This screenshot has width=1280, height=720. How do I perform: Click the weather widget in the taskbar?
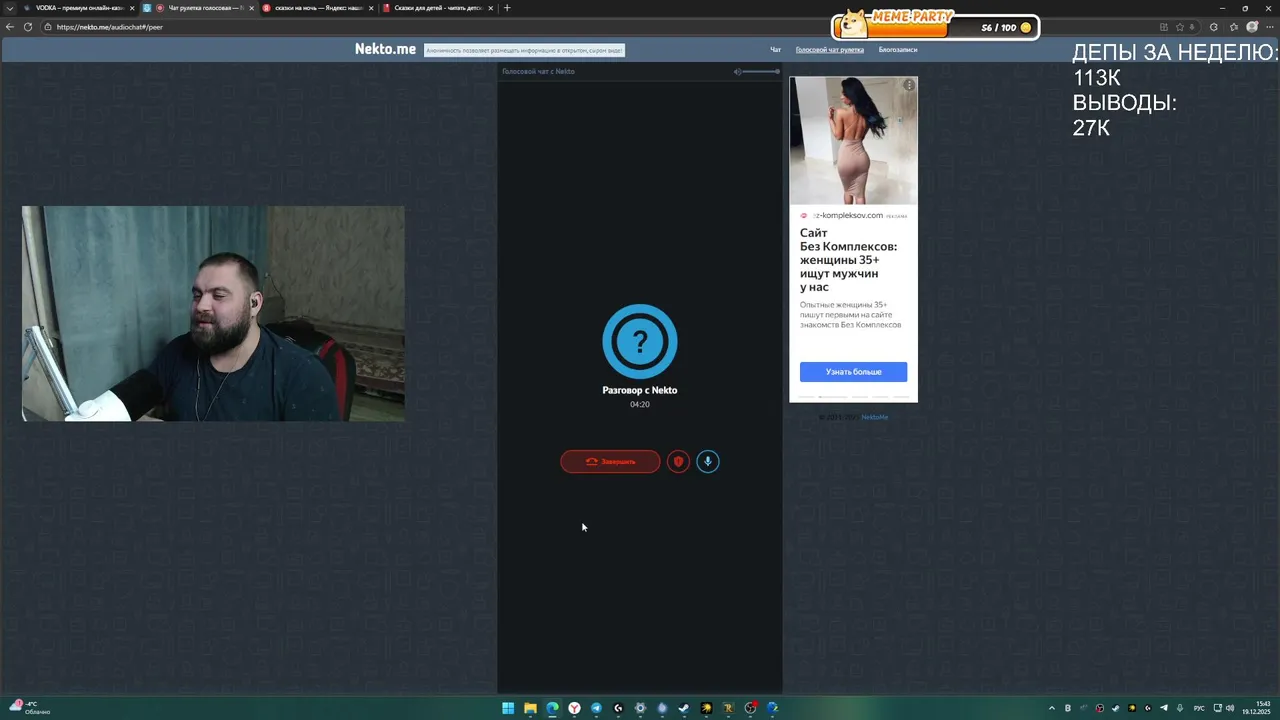30,708
